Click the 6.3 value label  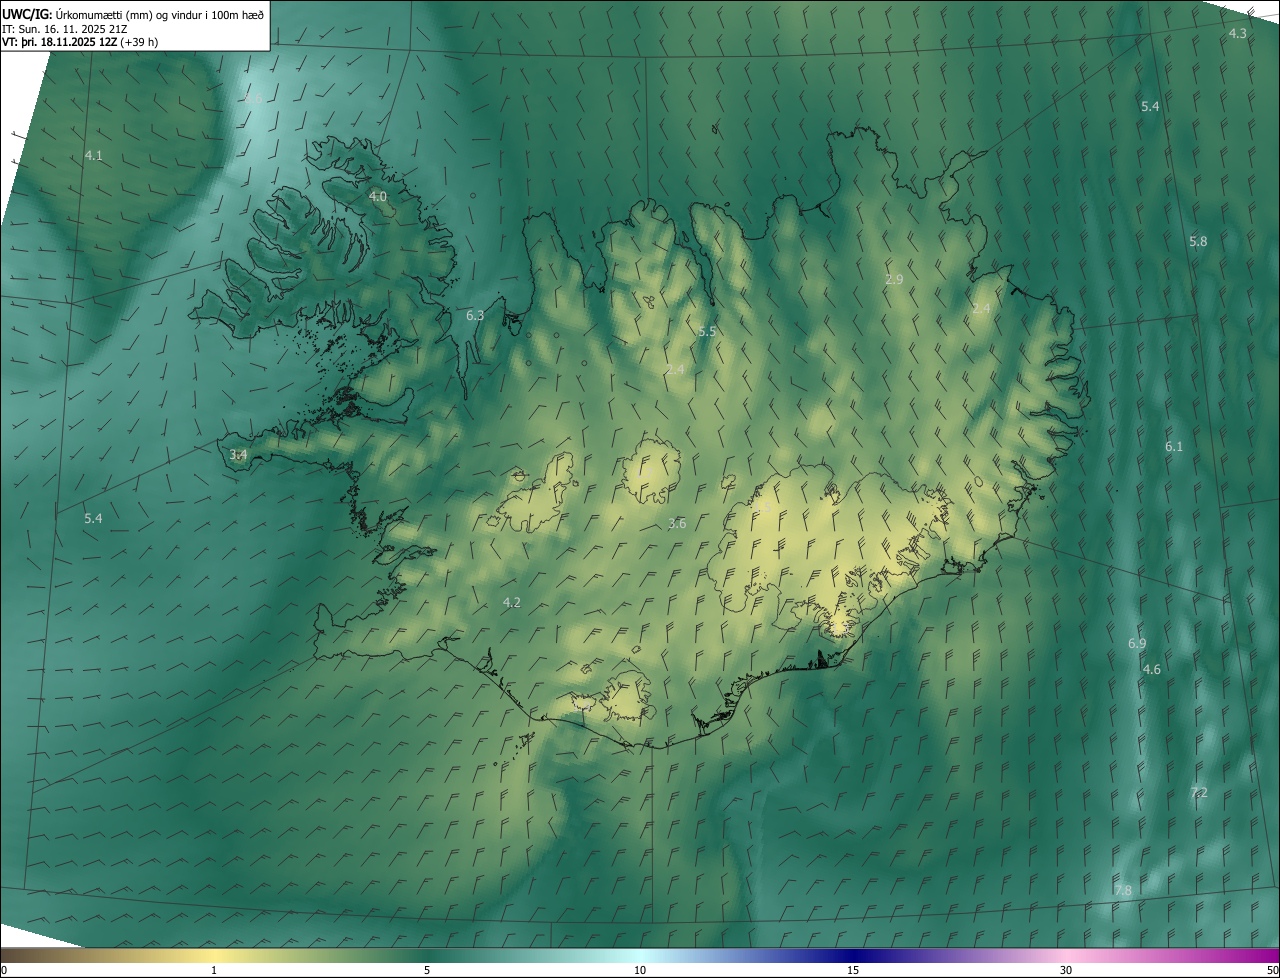point(475,316)
